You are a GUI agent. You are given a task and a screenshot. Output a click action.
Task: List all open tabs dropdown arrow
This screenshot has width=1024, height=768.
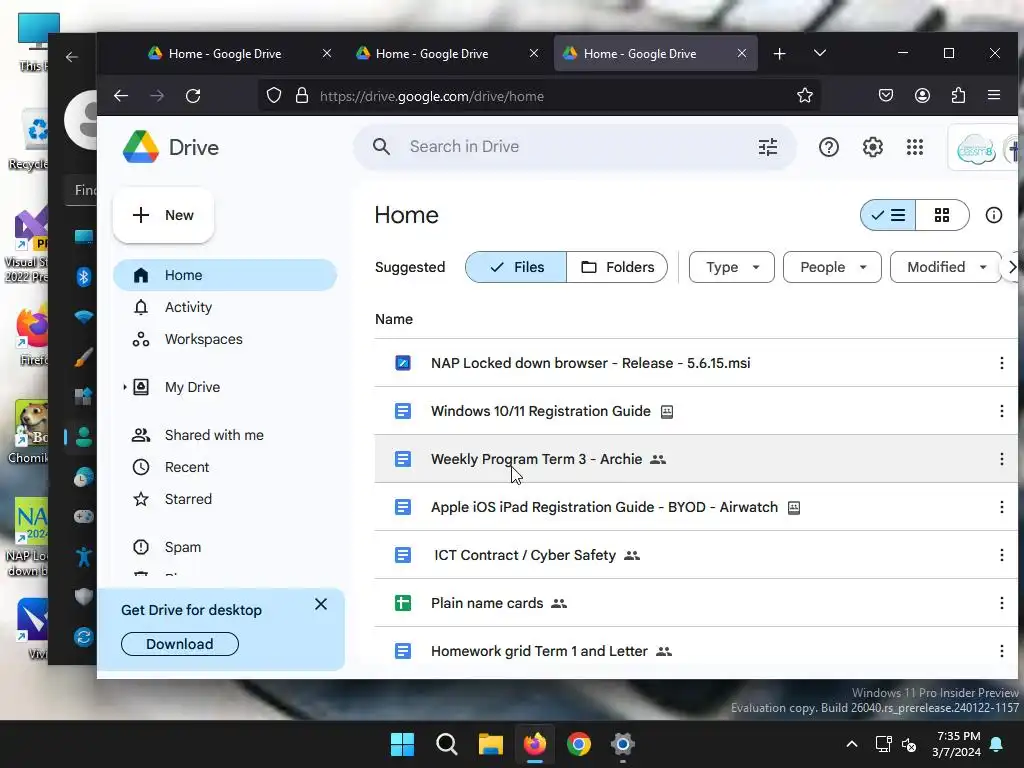coord(820,53)
